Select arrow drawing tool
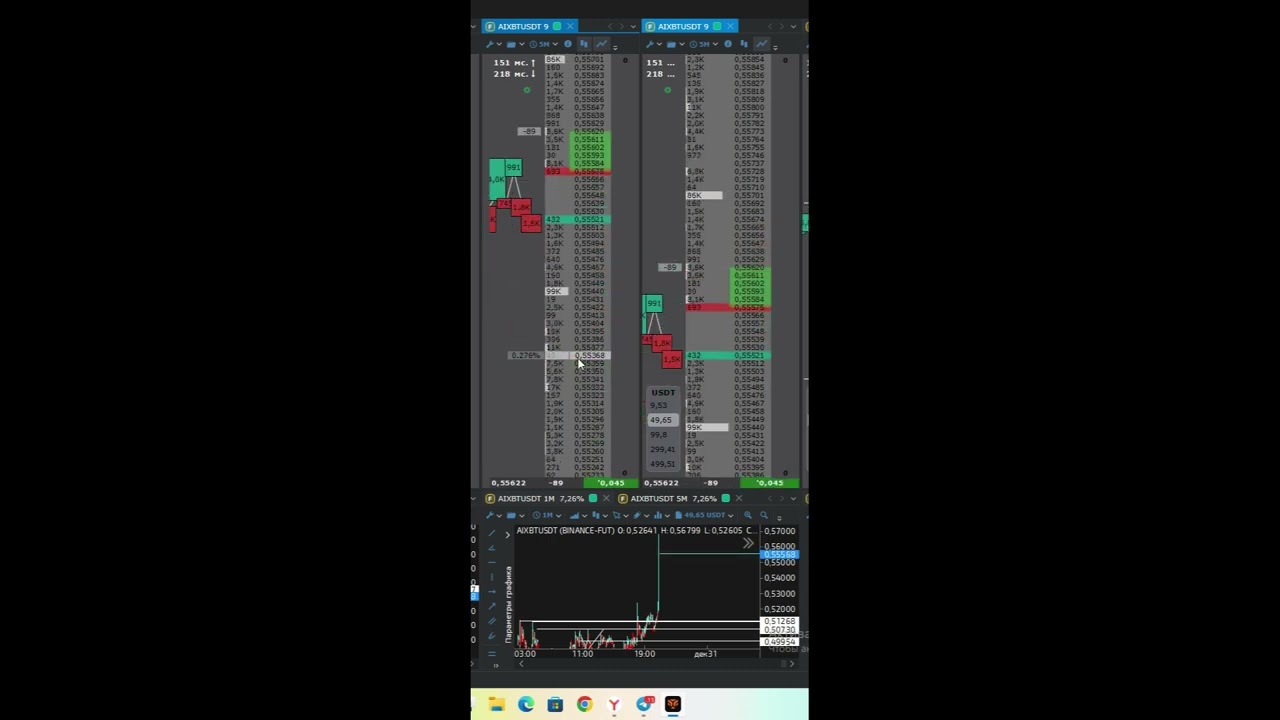Viewport: 1280px width, 720px height. [491, 606]
